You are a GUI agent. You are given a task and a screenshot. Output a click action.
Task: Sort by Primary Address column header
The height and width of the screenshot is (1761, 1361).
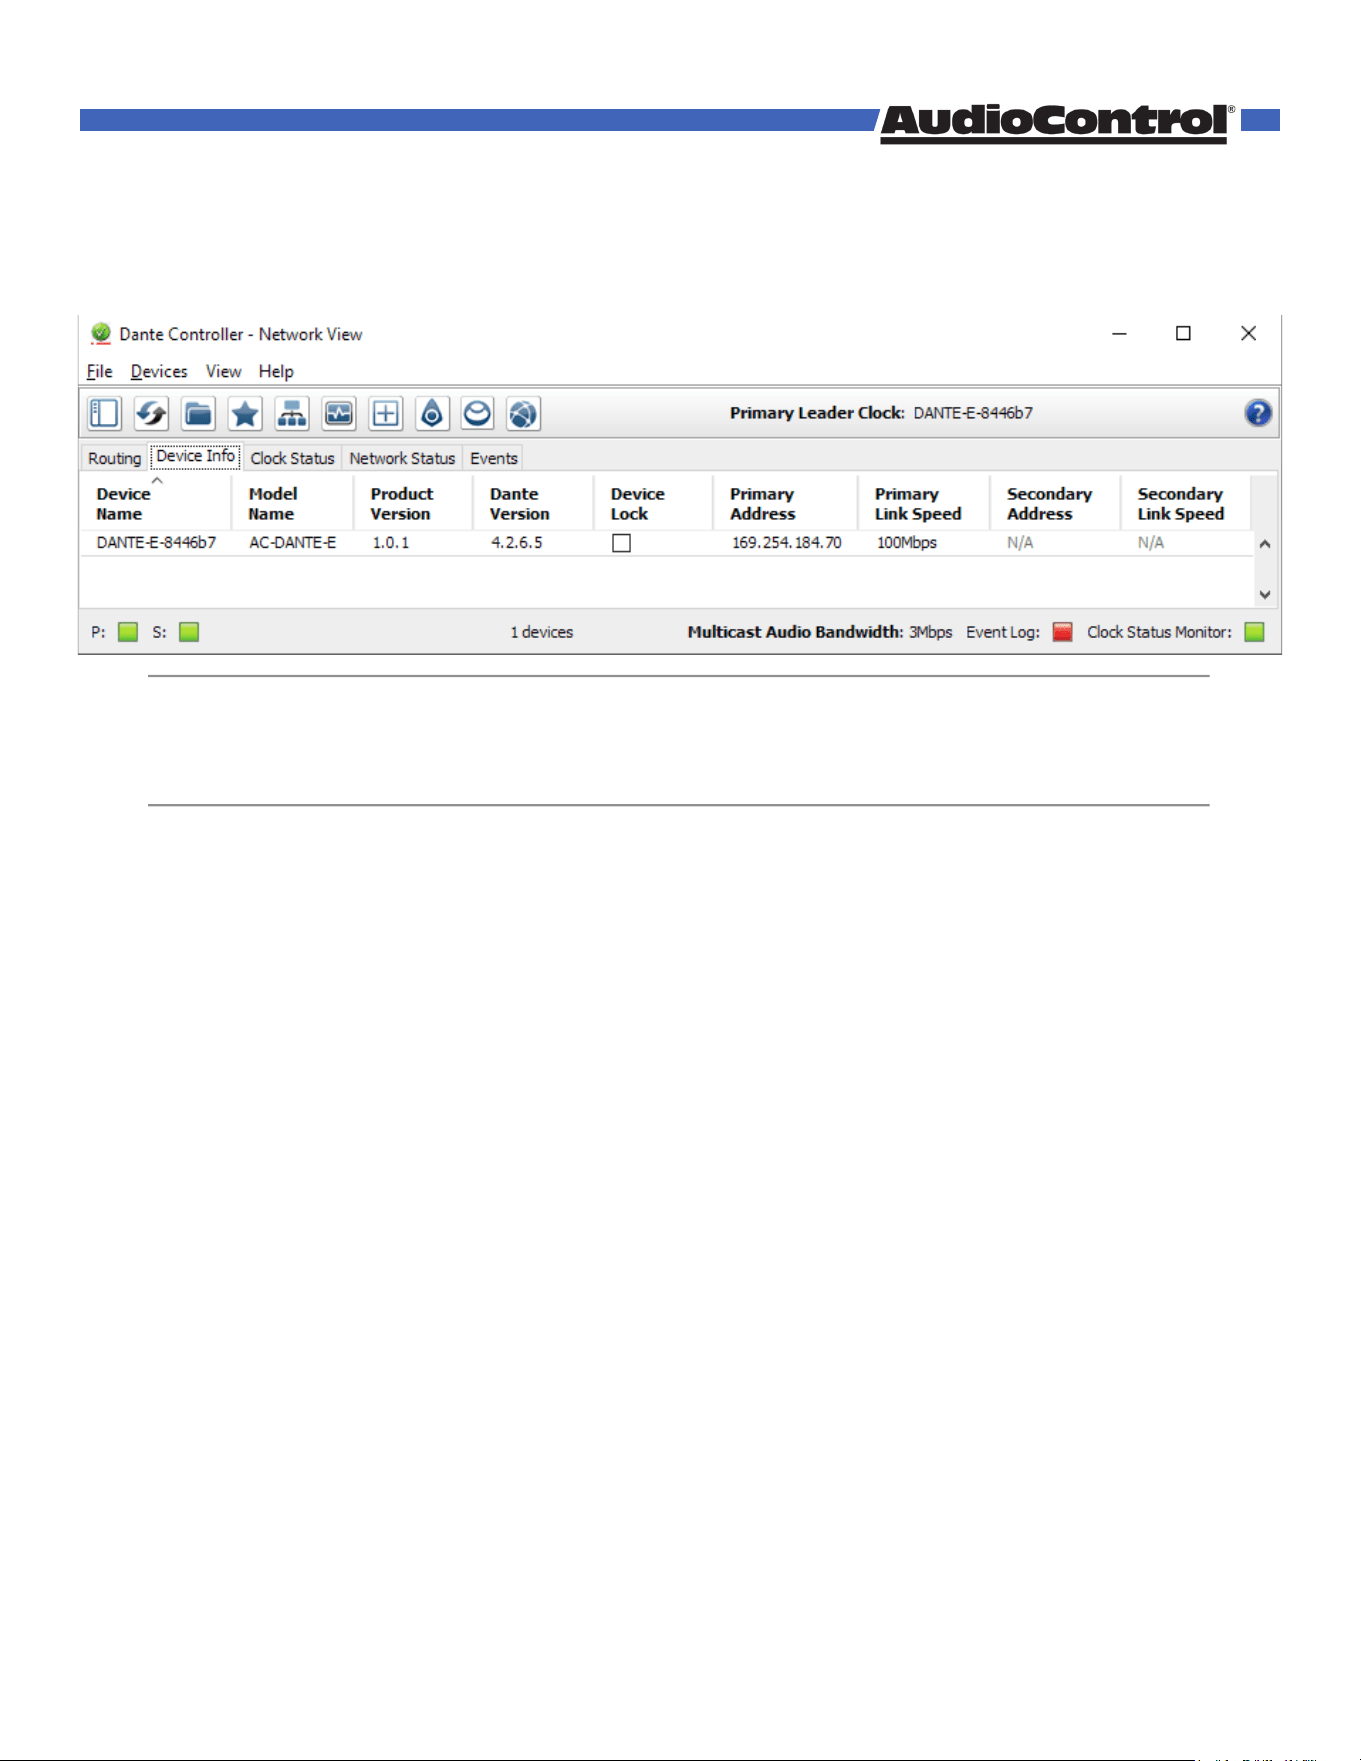(x=785, y=503)
